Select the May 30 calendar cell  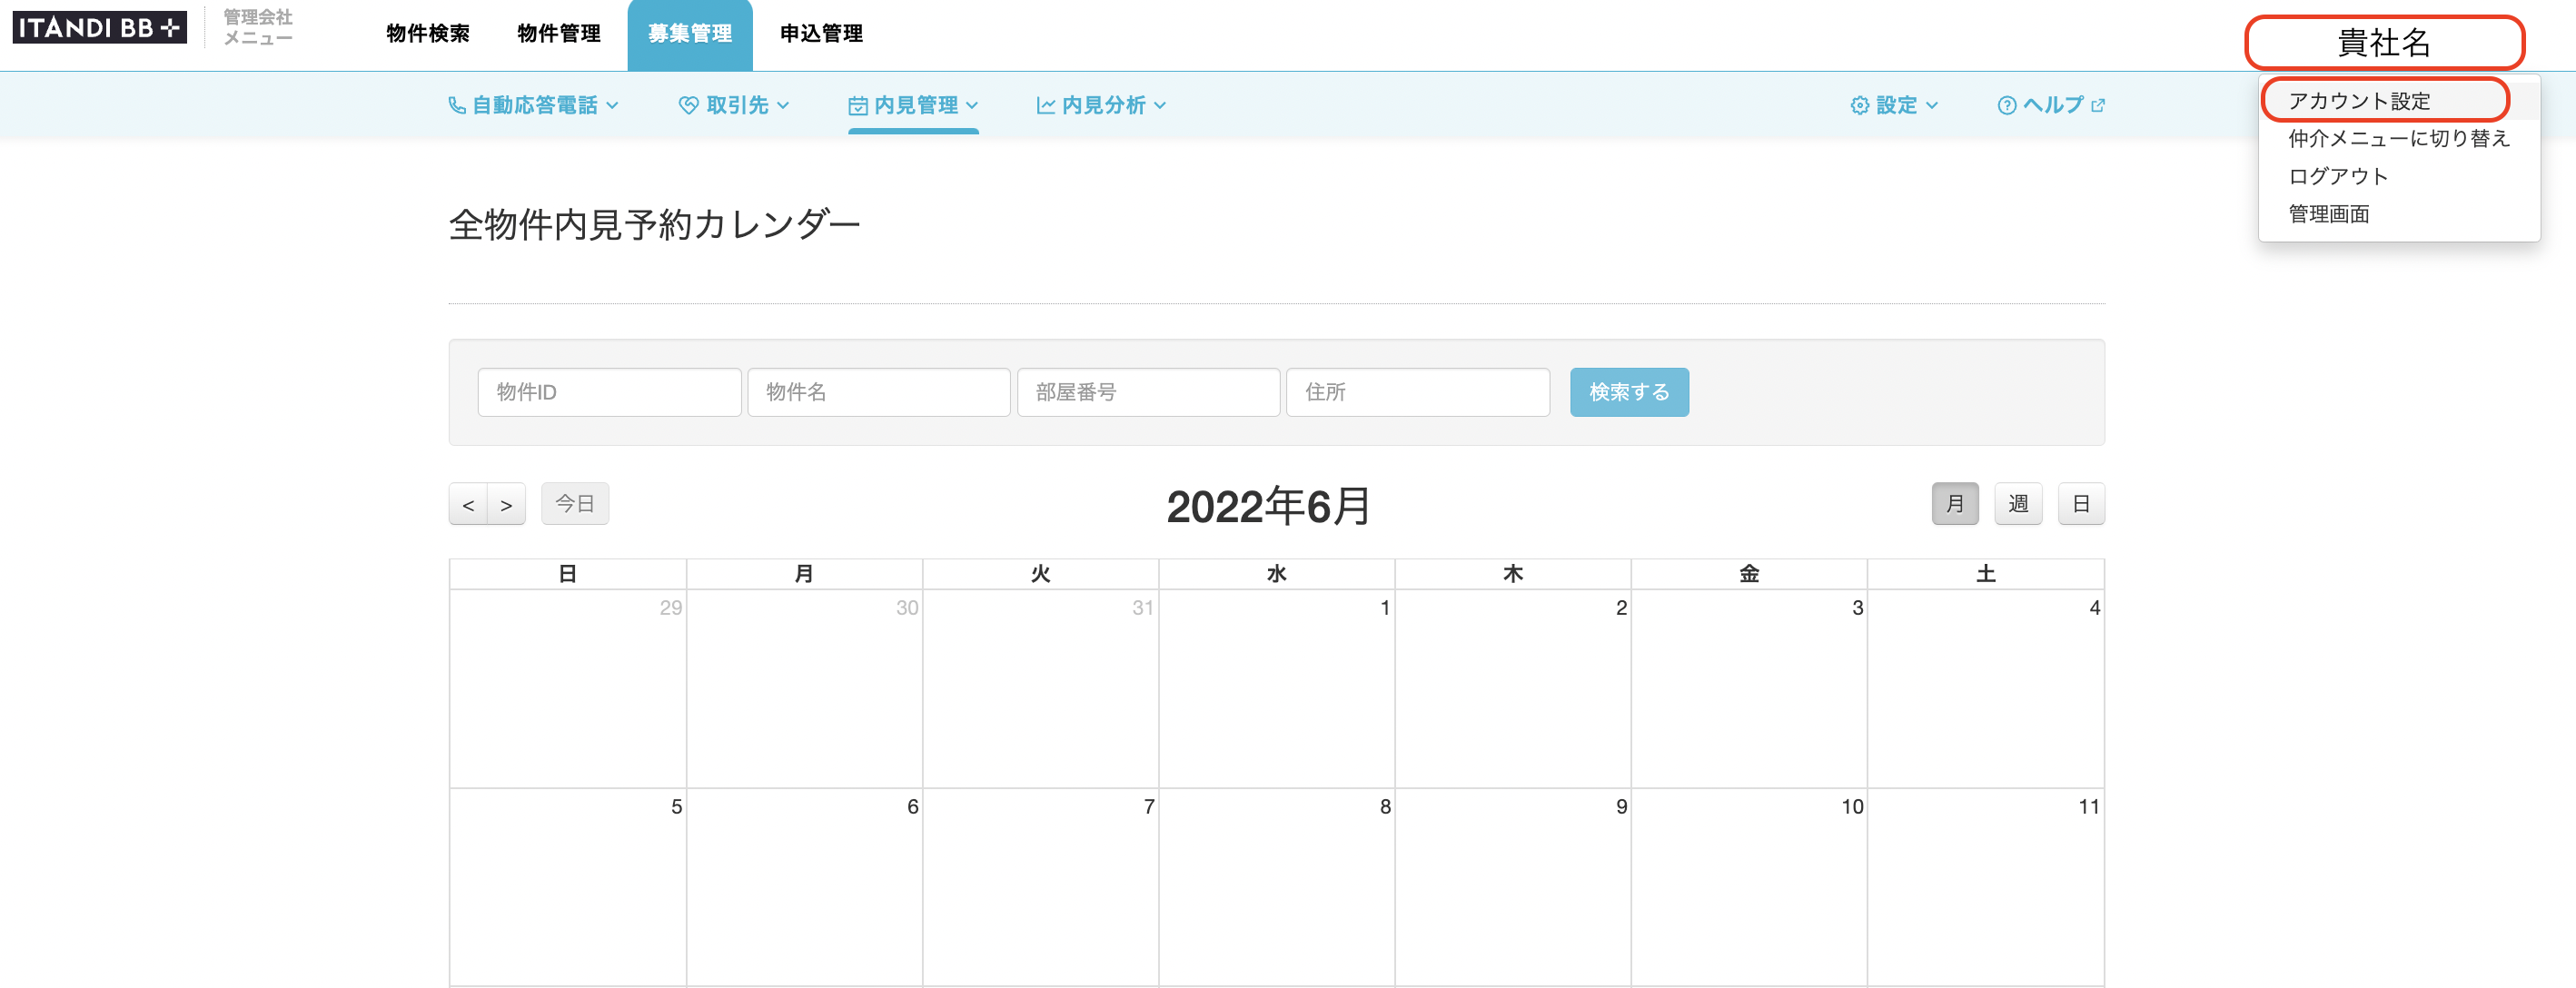pos(804,688)
